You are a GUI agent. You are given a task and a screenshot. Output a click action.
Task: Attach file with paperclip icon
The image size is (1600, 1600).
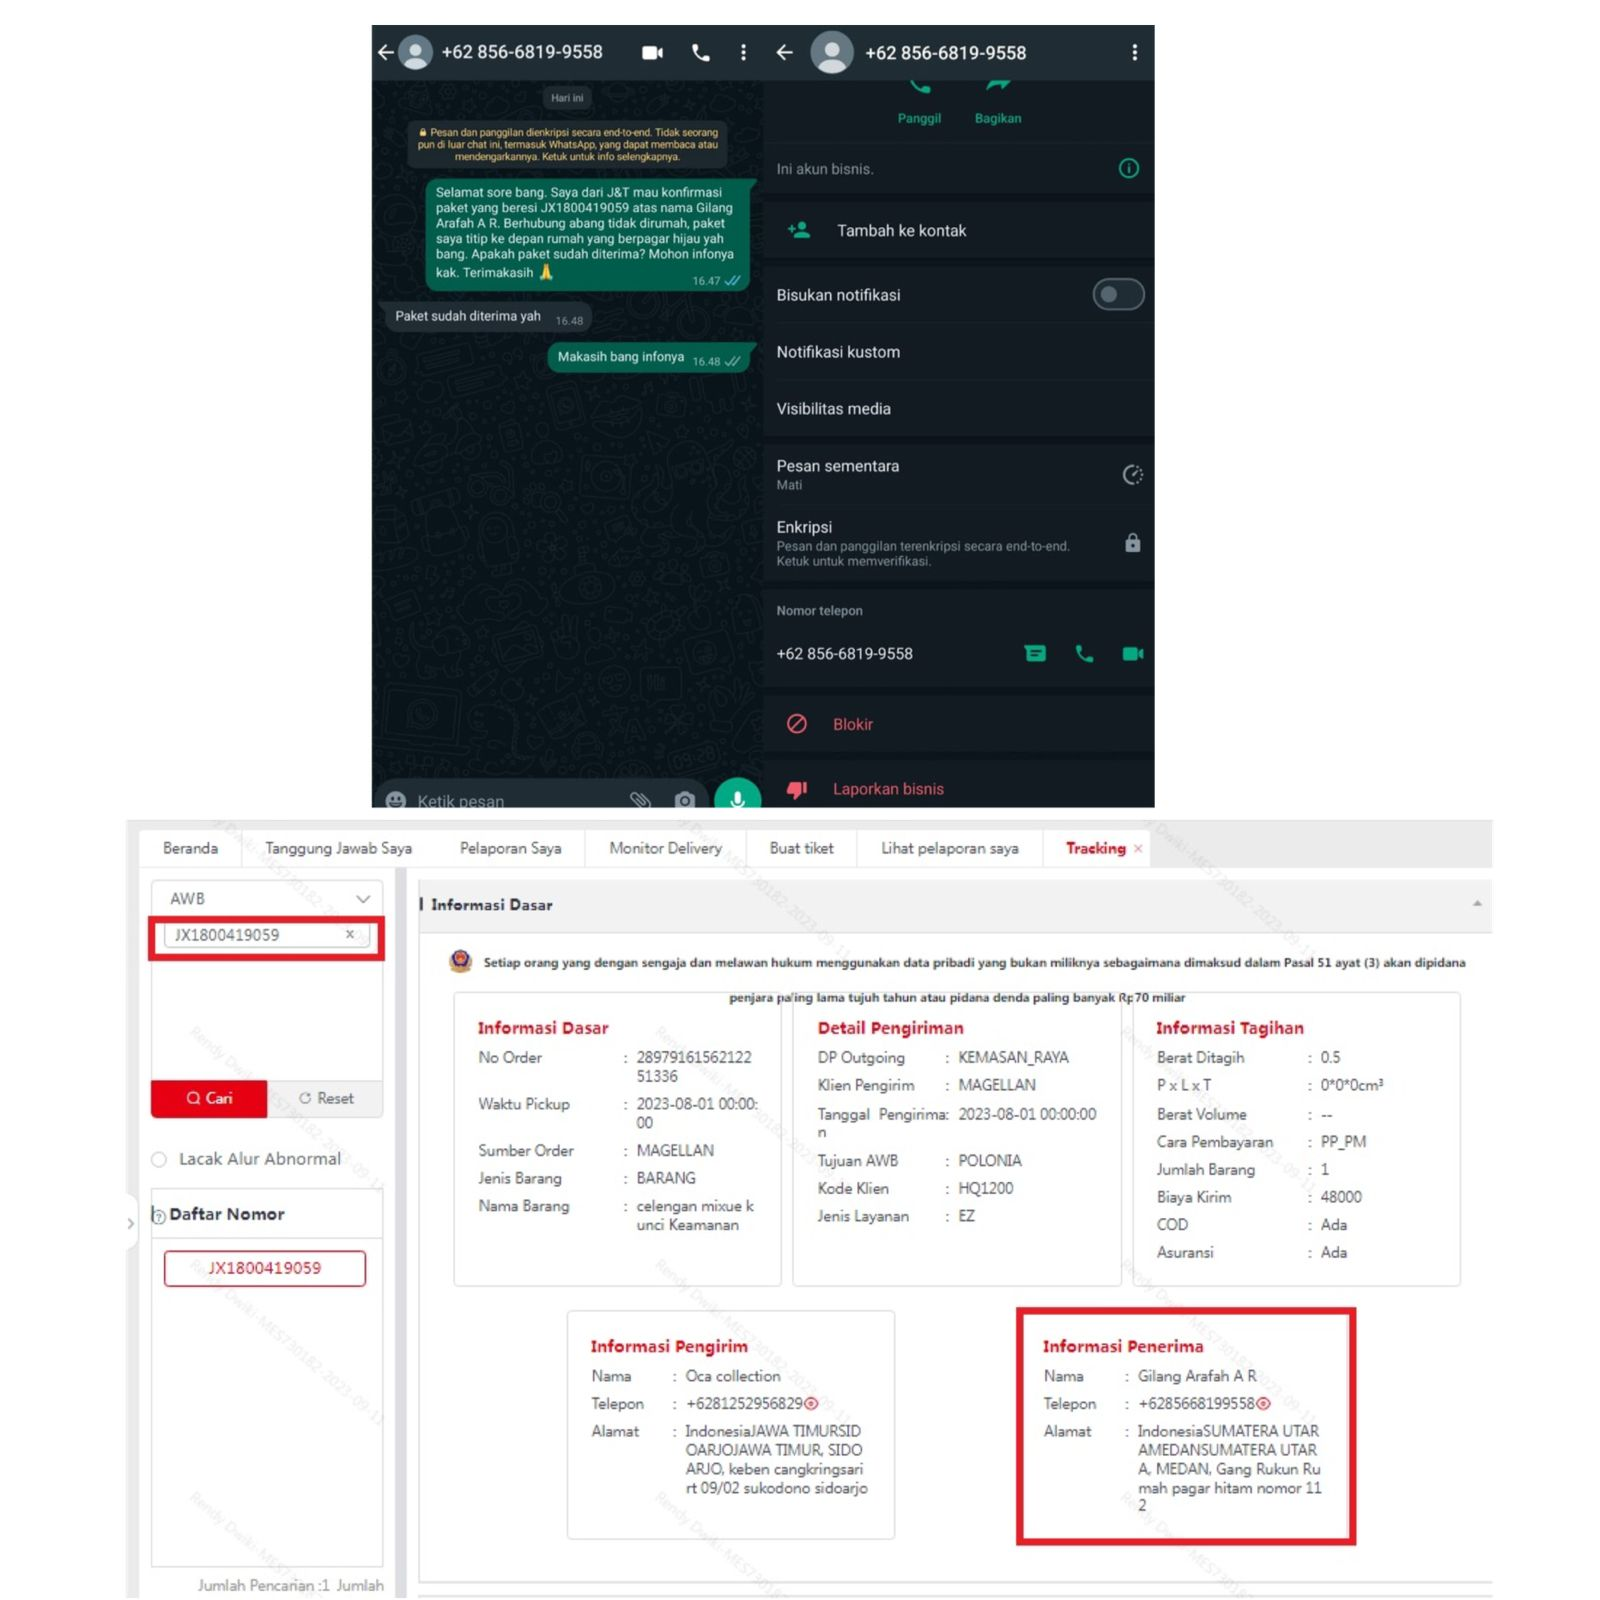point(640,800)
